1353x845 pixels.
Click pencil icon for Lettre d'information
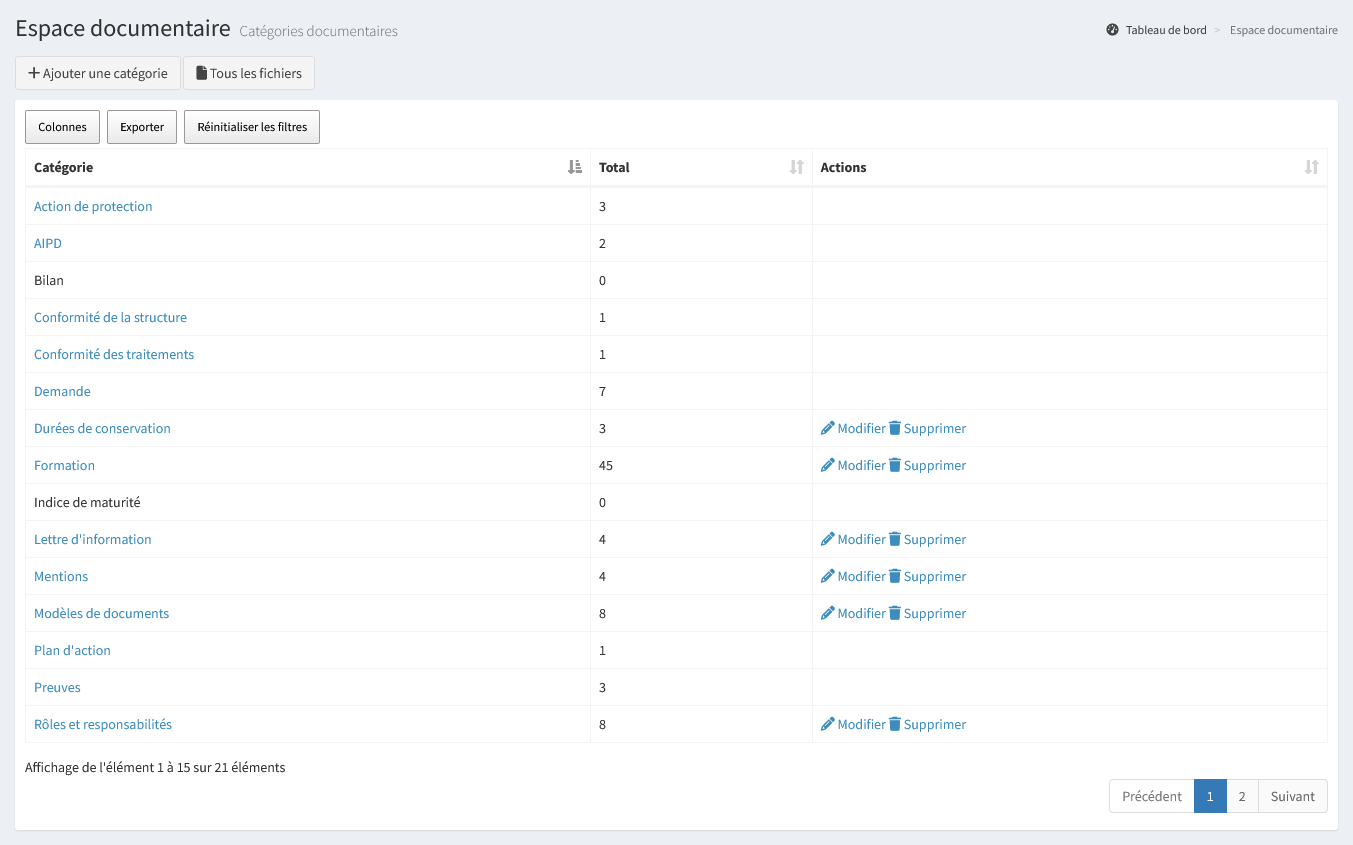point(827,539)
